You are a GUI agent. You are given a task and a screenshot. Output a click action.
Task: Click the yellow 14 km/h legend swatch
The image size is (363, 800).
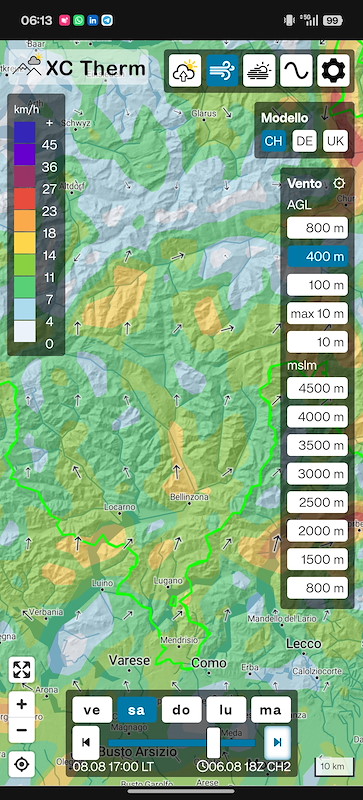coord(25,243)
